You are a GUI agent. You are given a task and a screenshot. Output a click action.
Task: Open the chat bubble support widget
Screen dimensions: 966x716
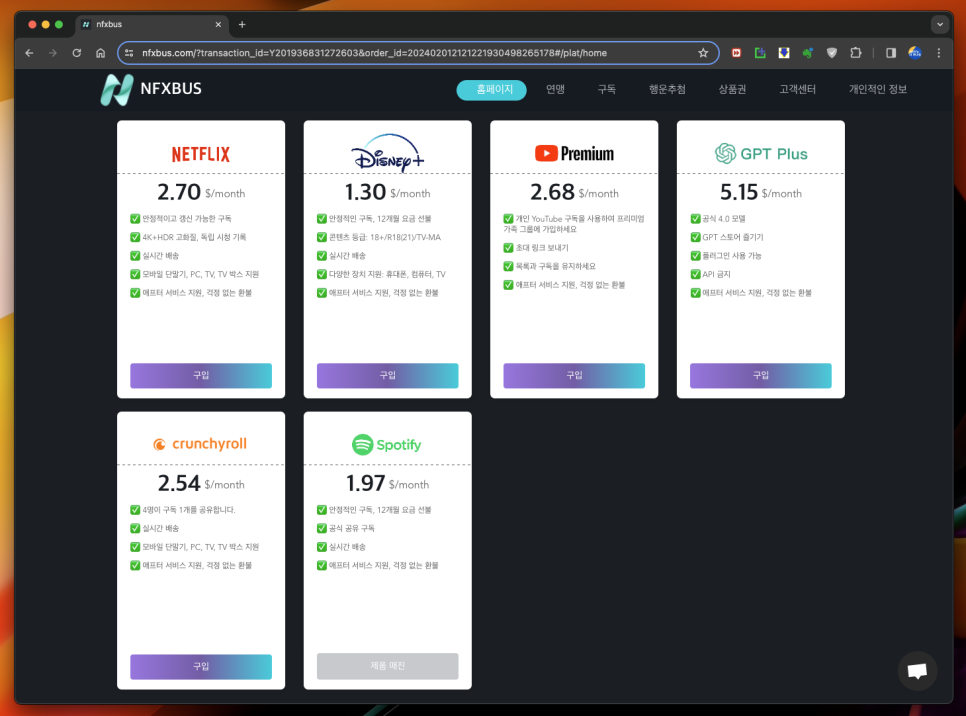tap(917, 670)
